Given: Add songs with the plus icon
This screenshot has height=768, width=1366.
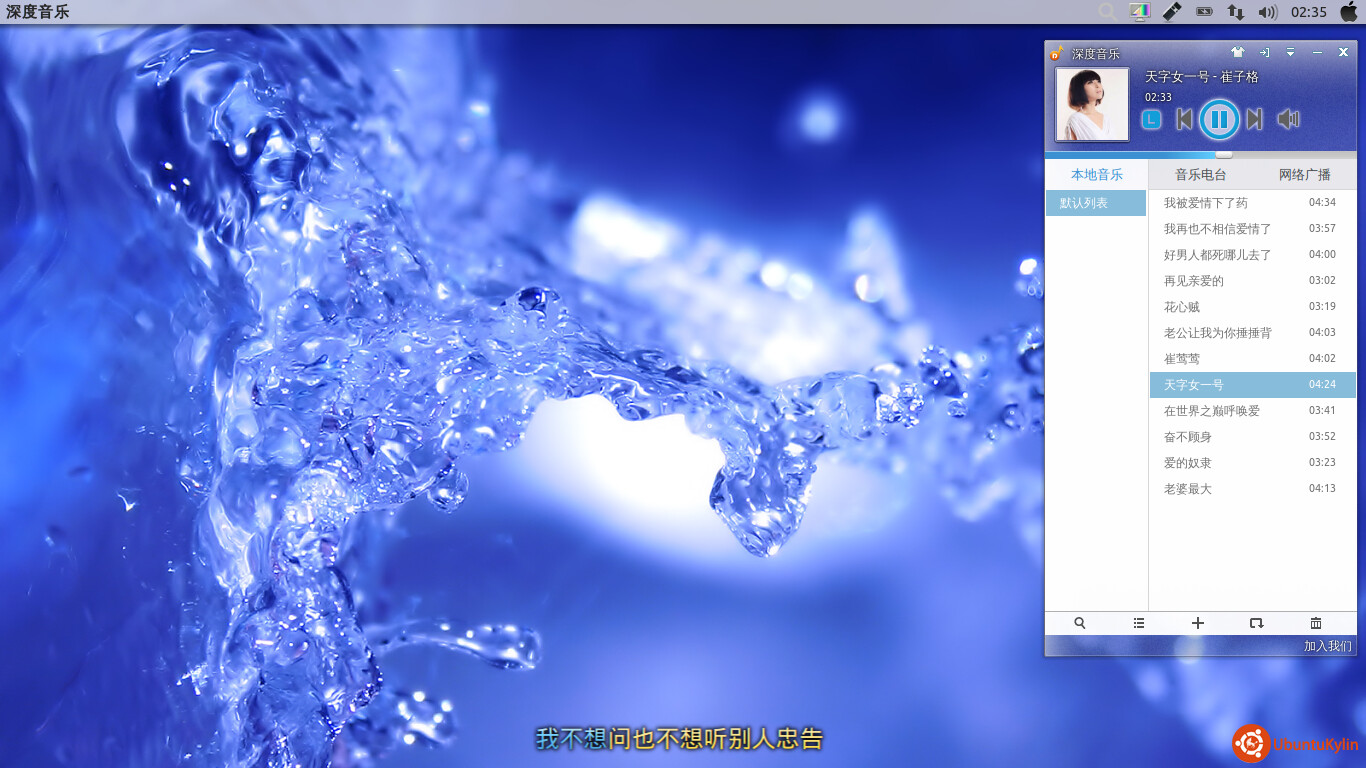Looking at the screenshot, I should [1198, 623].
